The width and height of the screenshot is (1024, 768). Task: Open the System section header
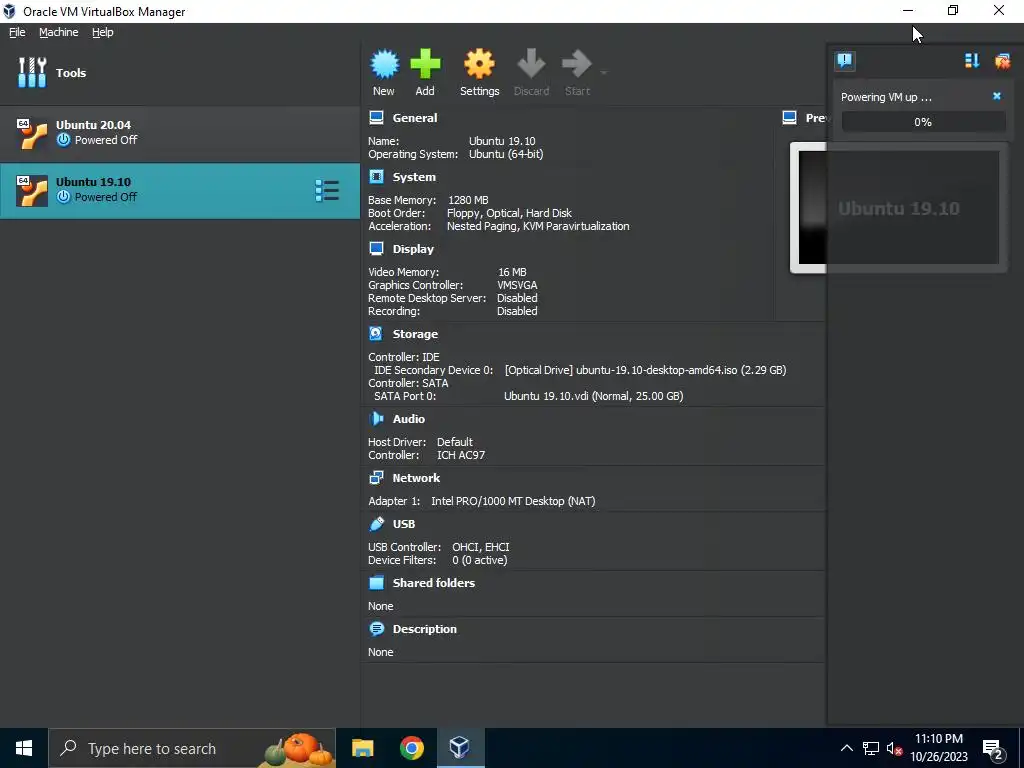[x=414, y=177]
